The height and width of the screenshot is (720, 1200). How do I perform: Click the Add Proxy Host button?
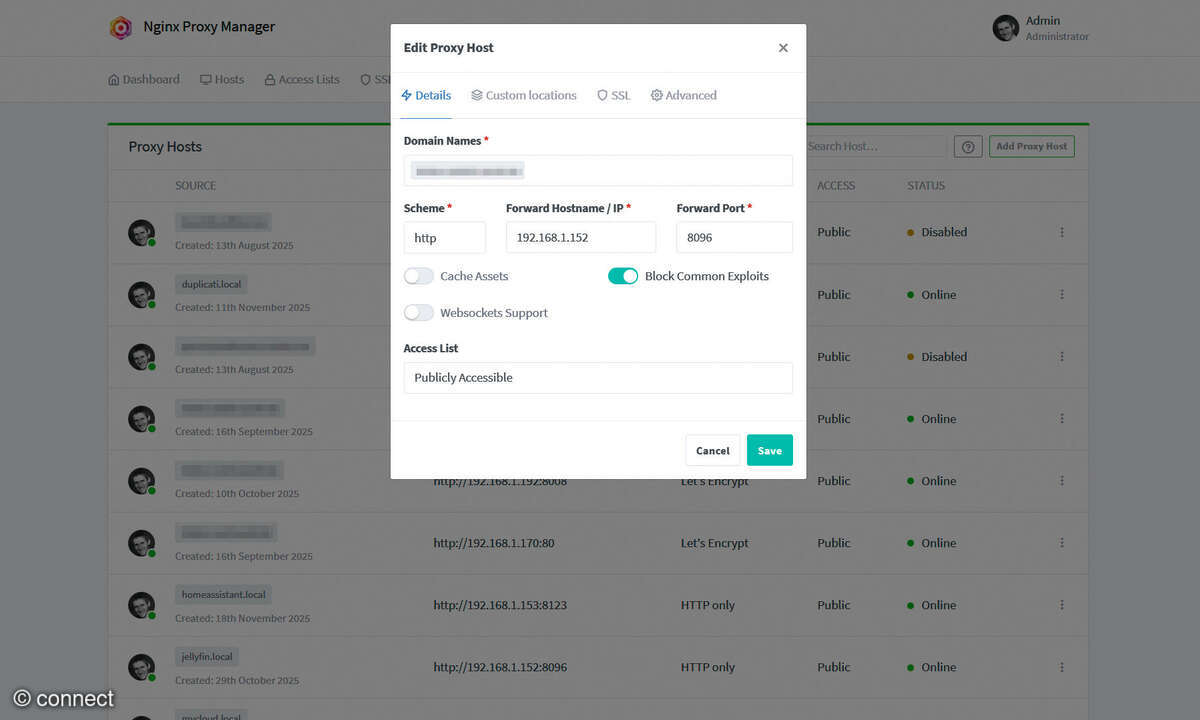pyautogui.click(x=1031, y=146)
